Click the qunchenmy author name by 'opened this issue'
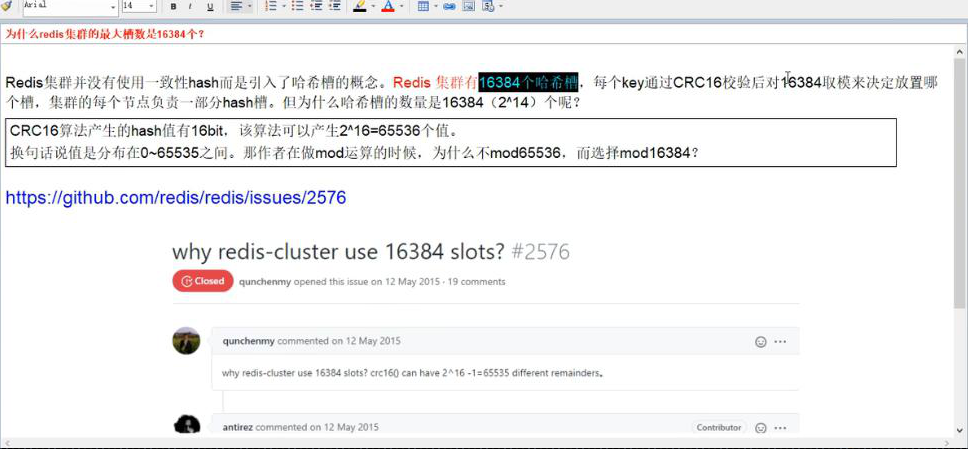968x449 pixels. (x=265, y=282)
